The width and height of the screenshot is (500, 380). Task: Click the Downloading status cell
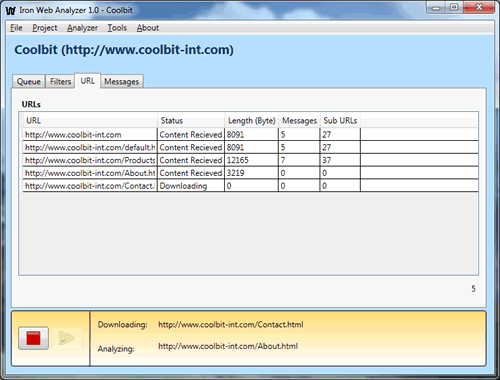pos(191,186)
